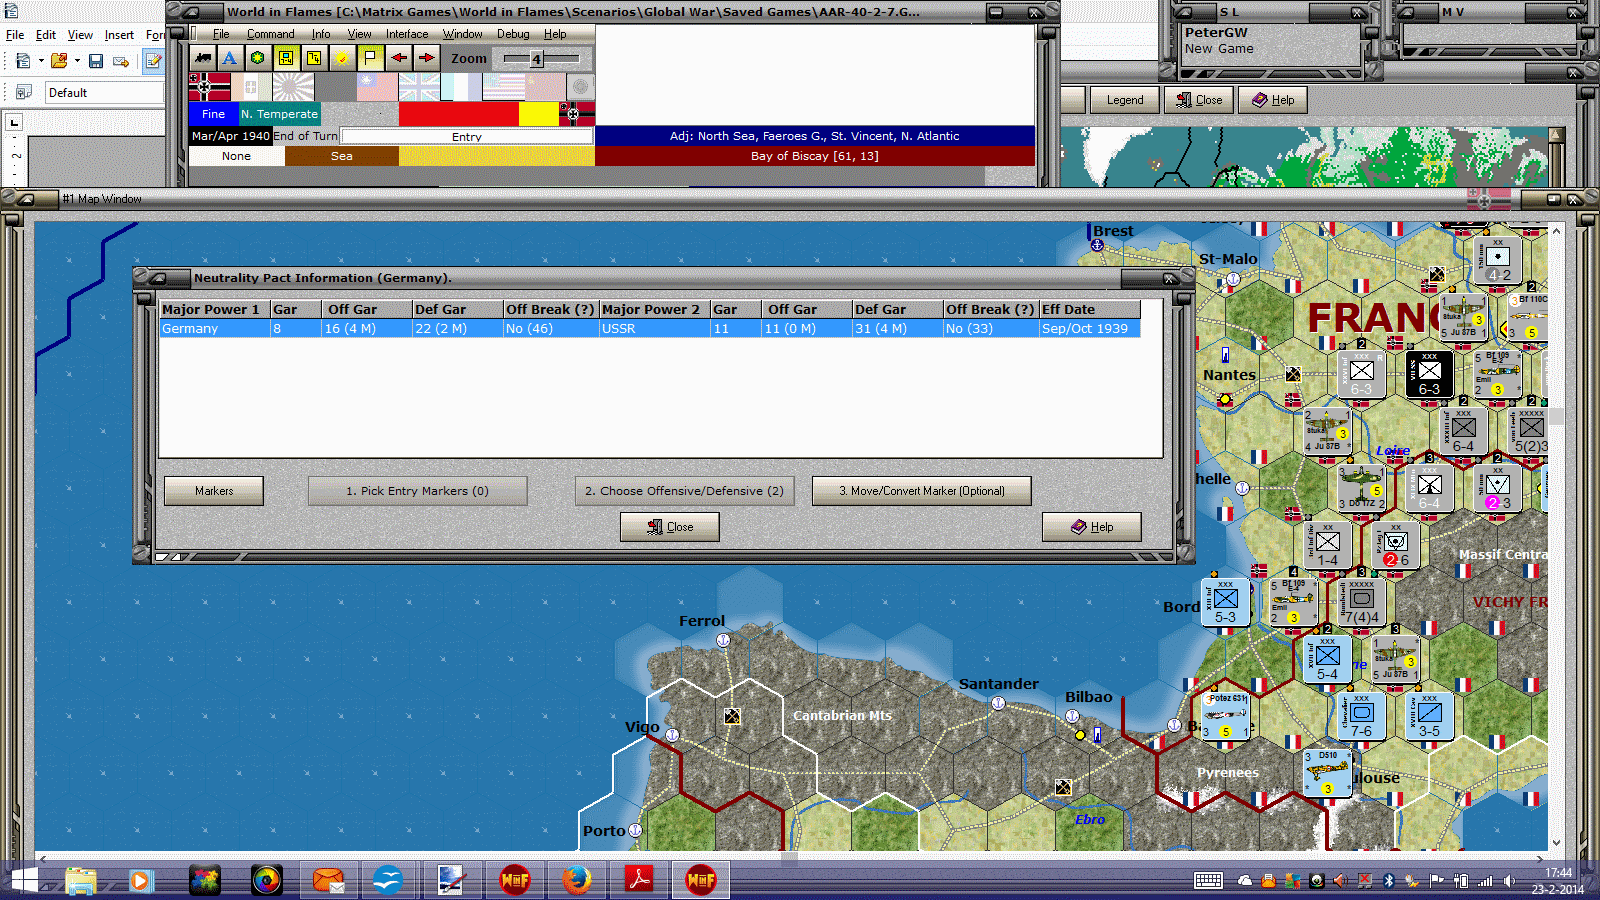
Task: Click the N. Temperate zone indicator
Action: [279, 114]
